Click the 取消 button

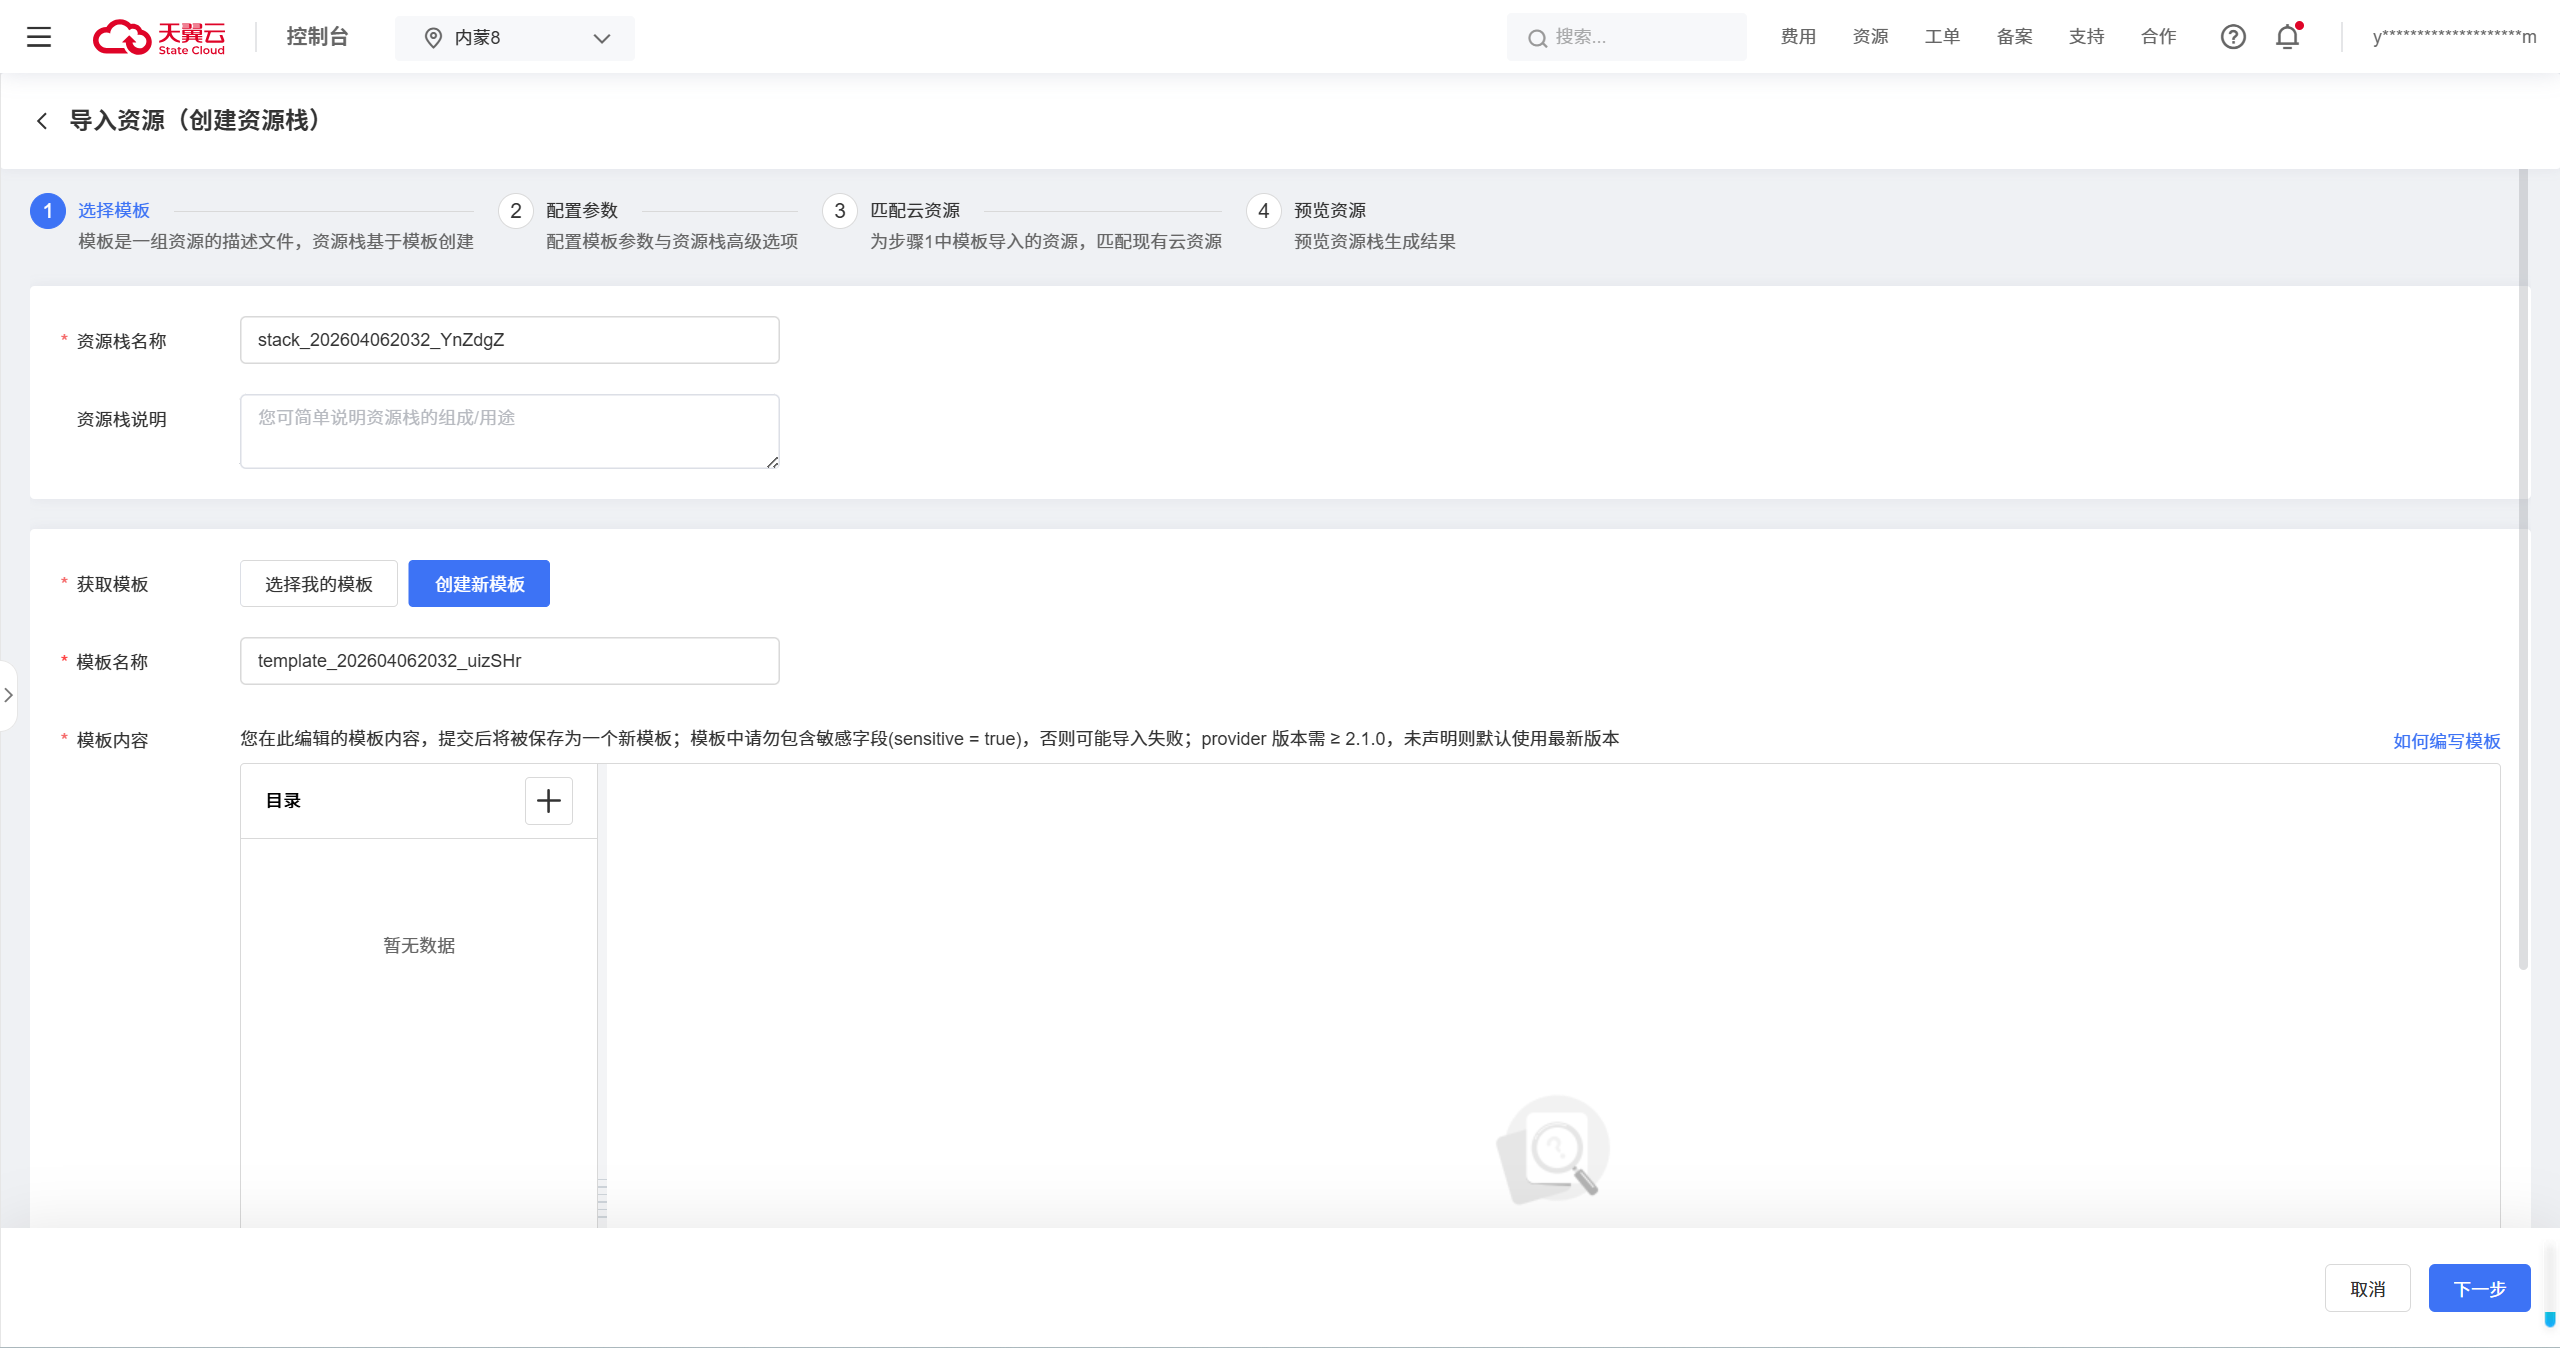pos(2367,1289)
